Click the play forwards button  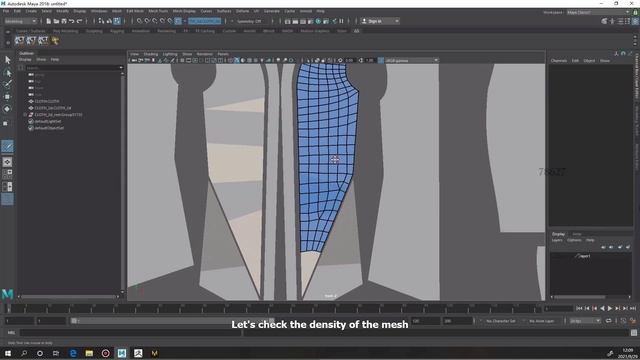click(610, 309)
